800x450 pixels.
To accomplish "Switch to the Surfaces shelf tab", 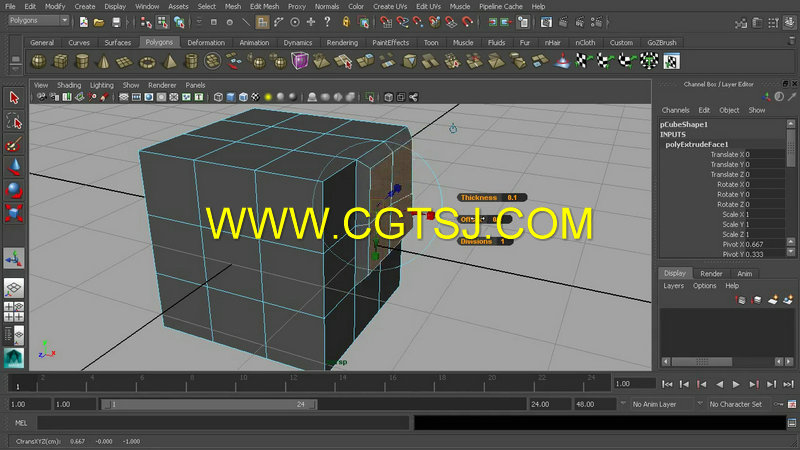I will [117, 43].
